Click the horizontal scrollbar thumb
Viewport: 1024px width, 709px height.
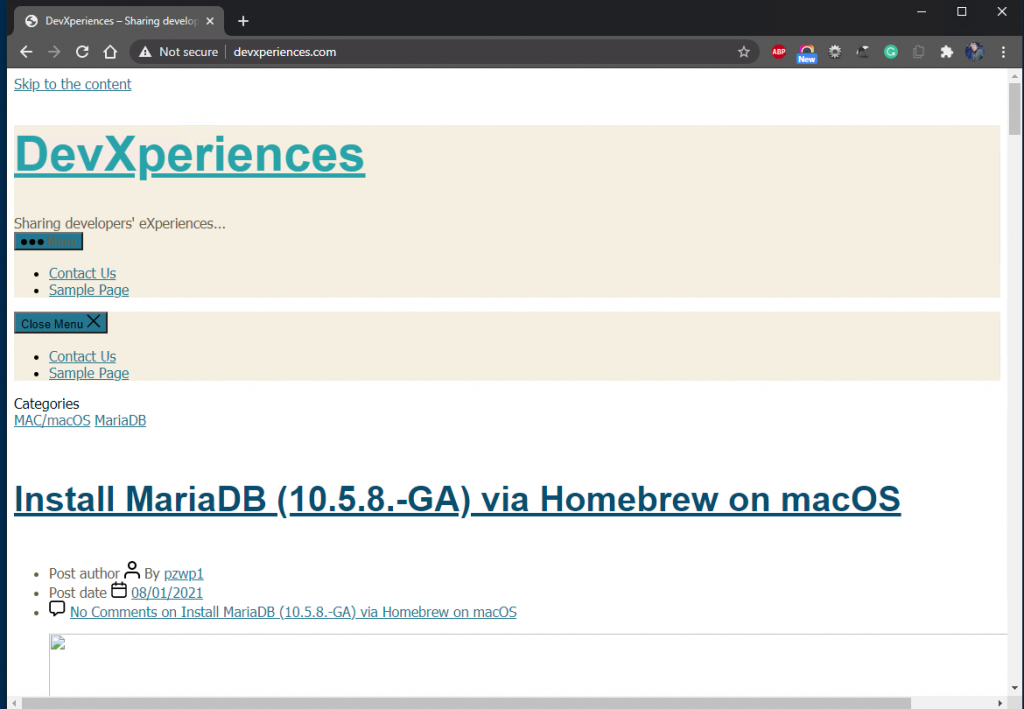[x=466, y=703]
